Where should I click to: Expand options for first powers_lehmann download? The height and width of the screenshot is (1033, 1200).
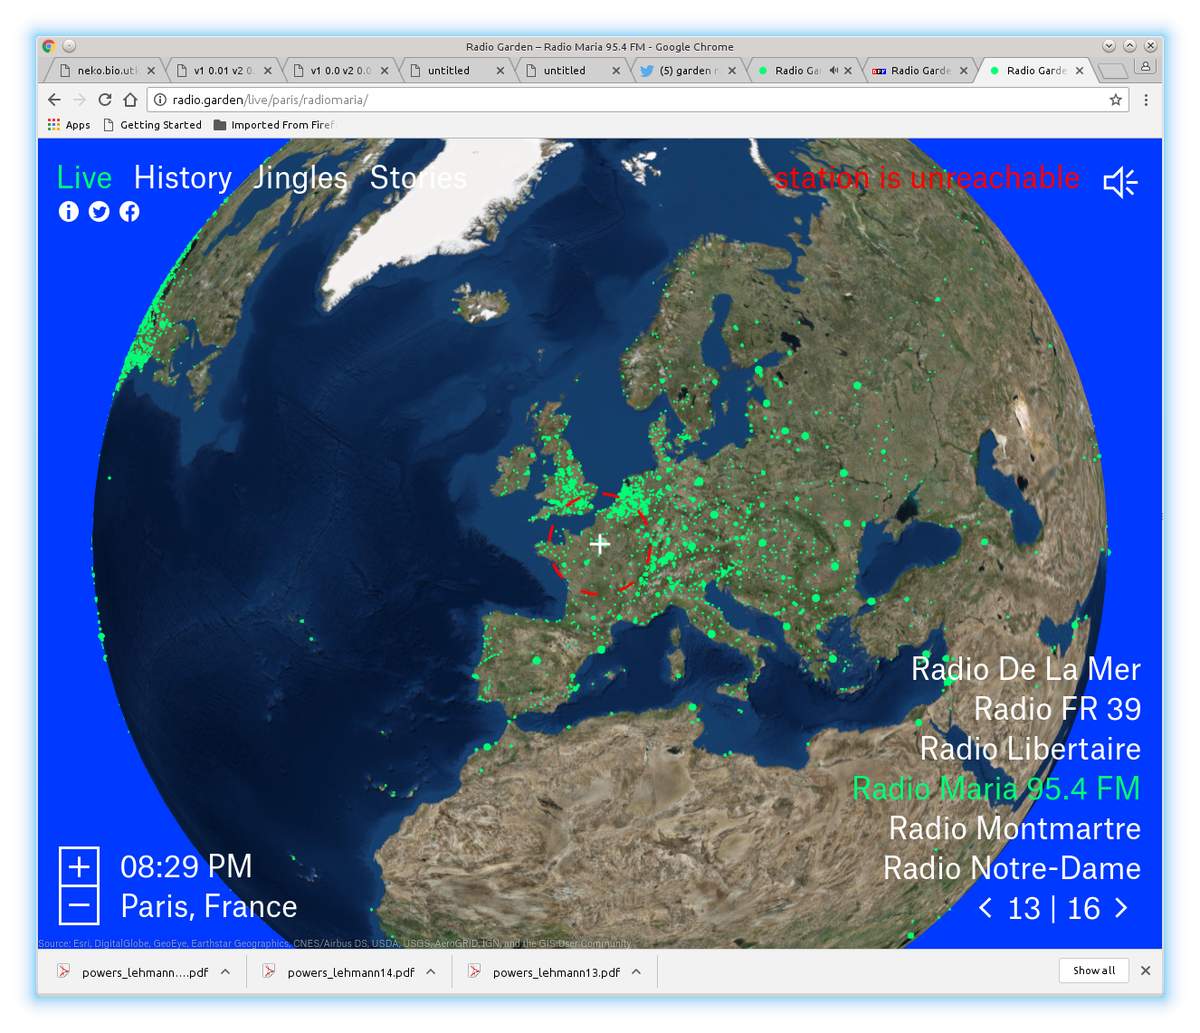point(225,972)
